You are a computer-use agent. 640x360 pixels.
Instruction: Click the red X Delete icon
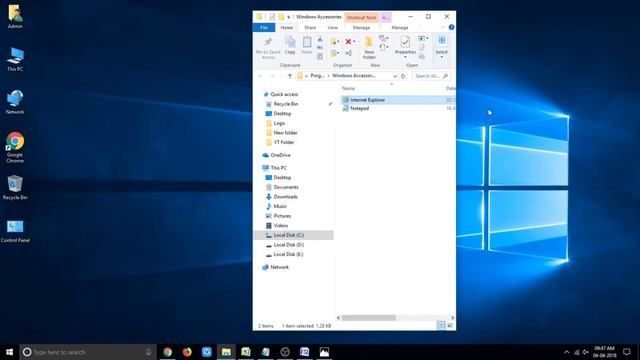coord(348,42)
